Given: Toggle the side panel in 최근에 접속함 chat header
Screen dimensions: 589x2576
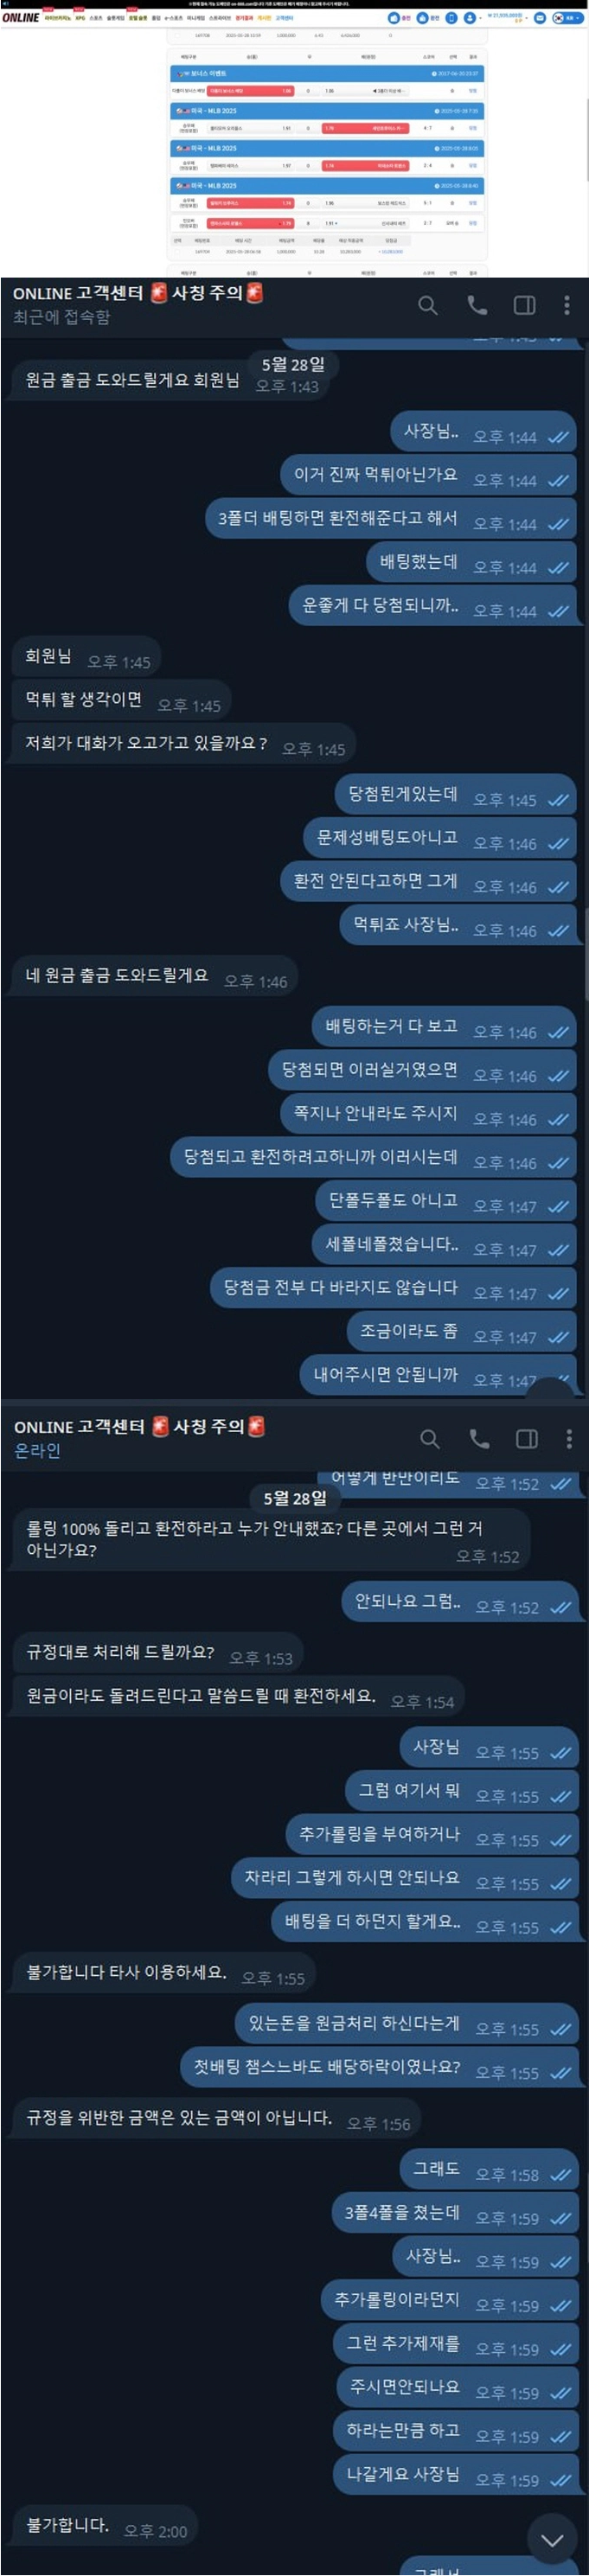Looking at the screenshot, I should [525, 306].
